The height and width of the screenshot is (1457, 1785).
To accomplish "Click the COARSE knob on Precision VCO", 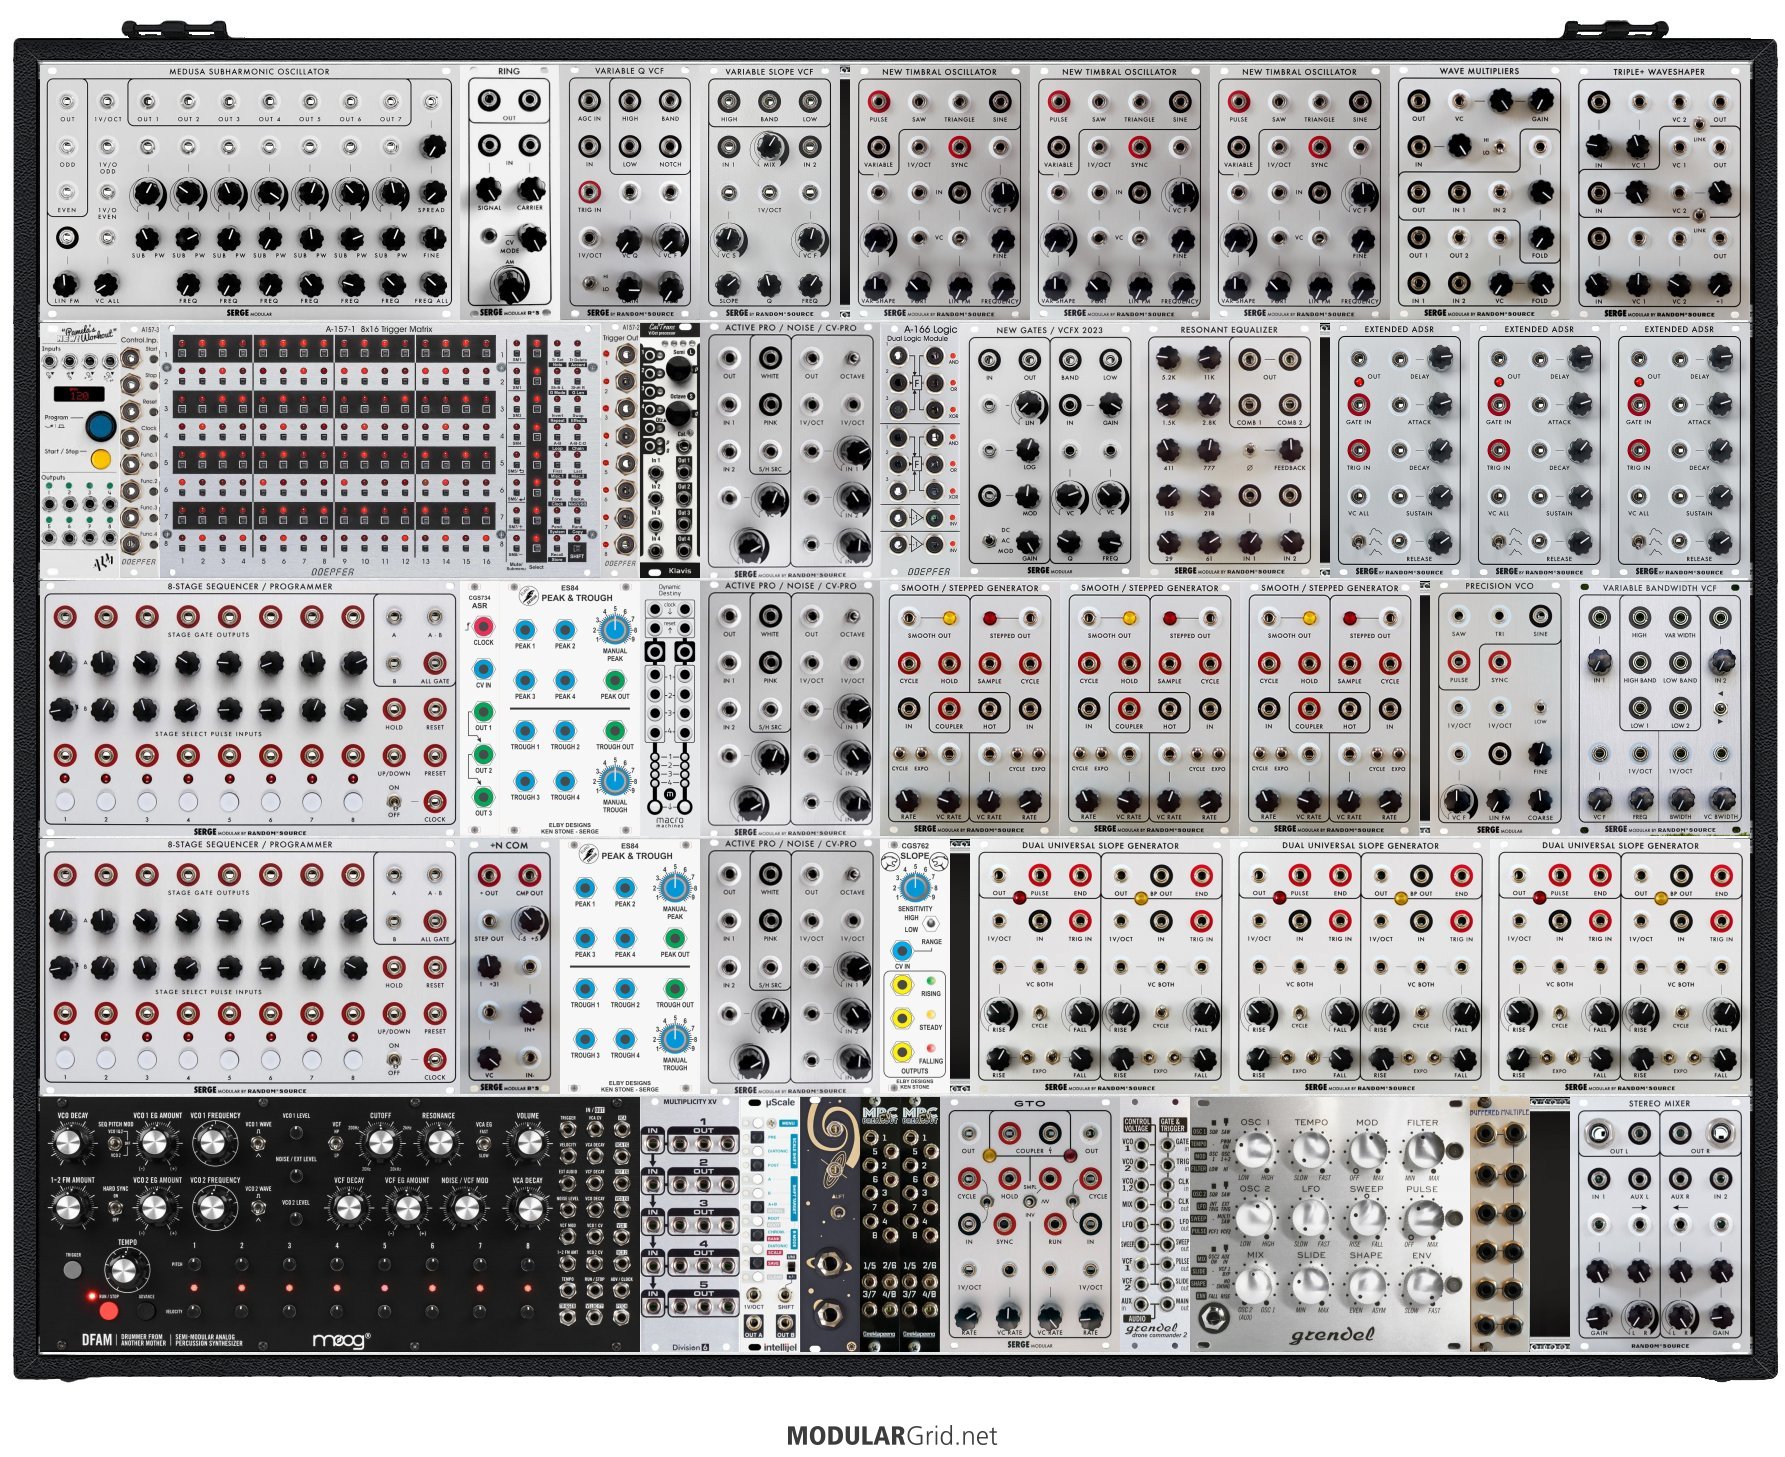I will click(x=1540, y=799).
